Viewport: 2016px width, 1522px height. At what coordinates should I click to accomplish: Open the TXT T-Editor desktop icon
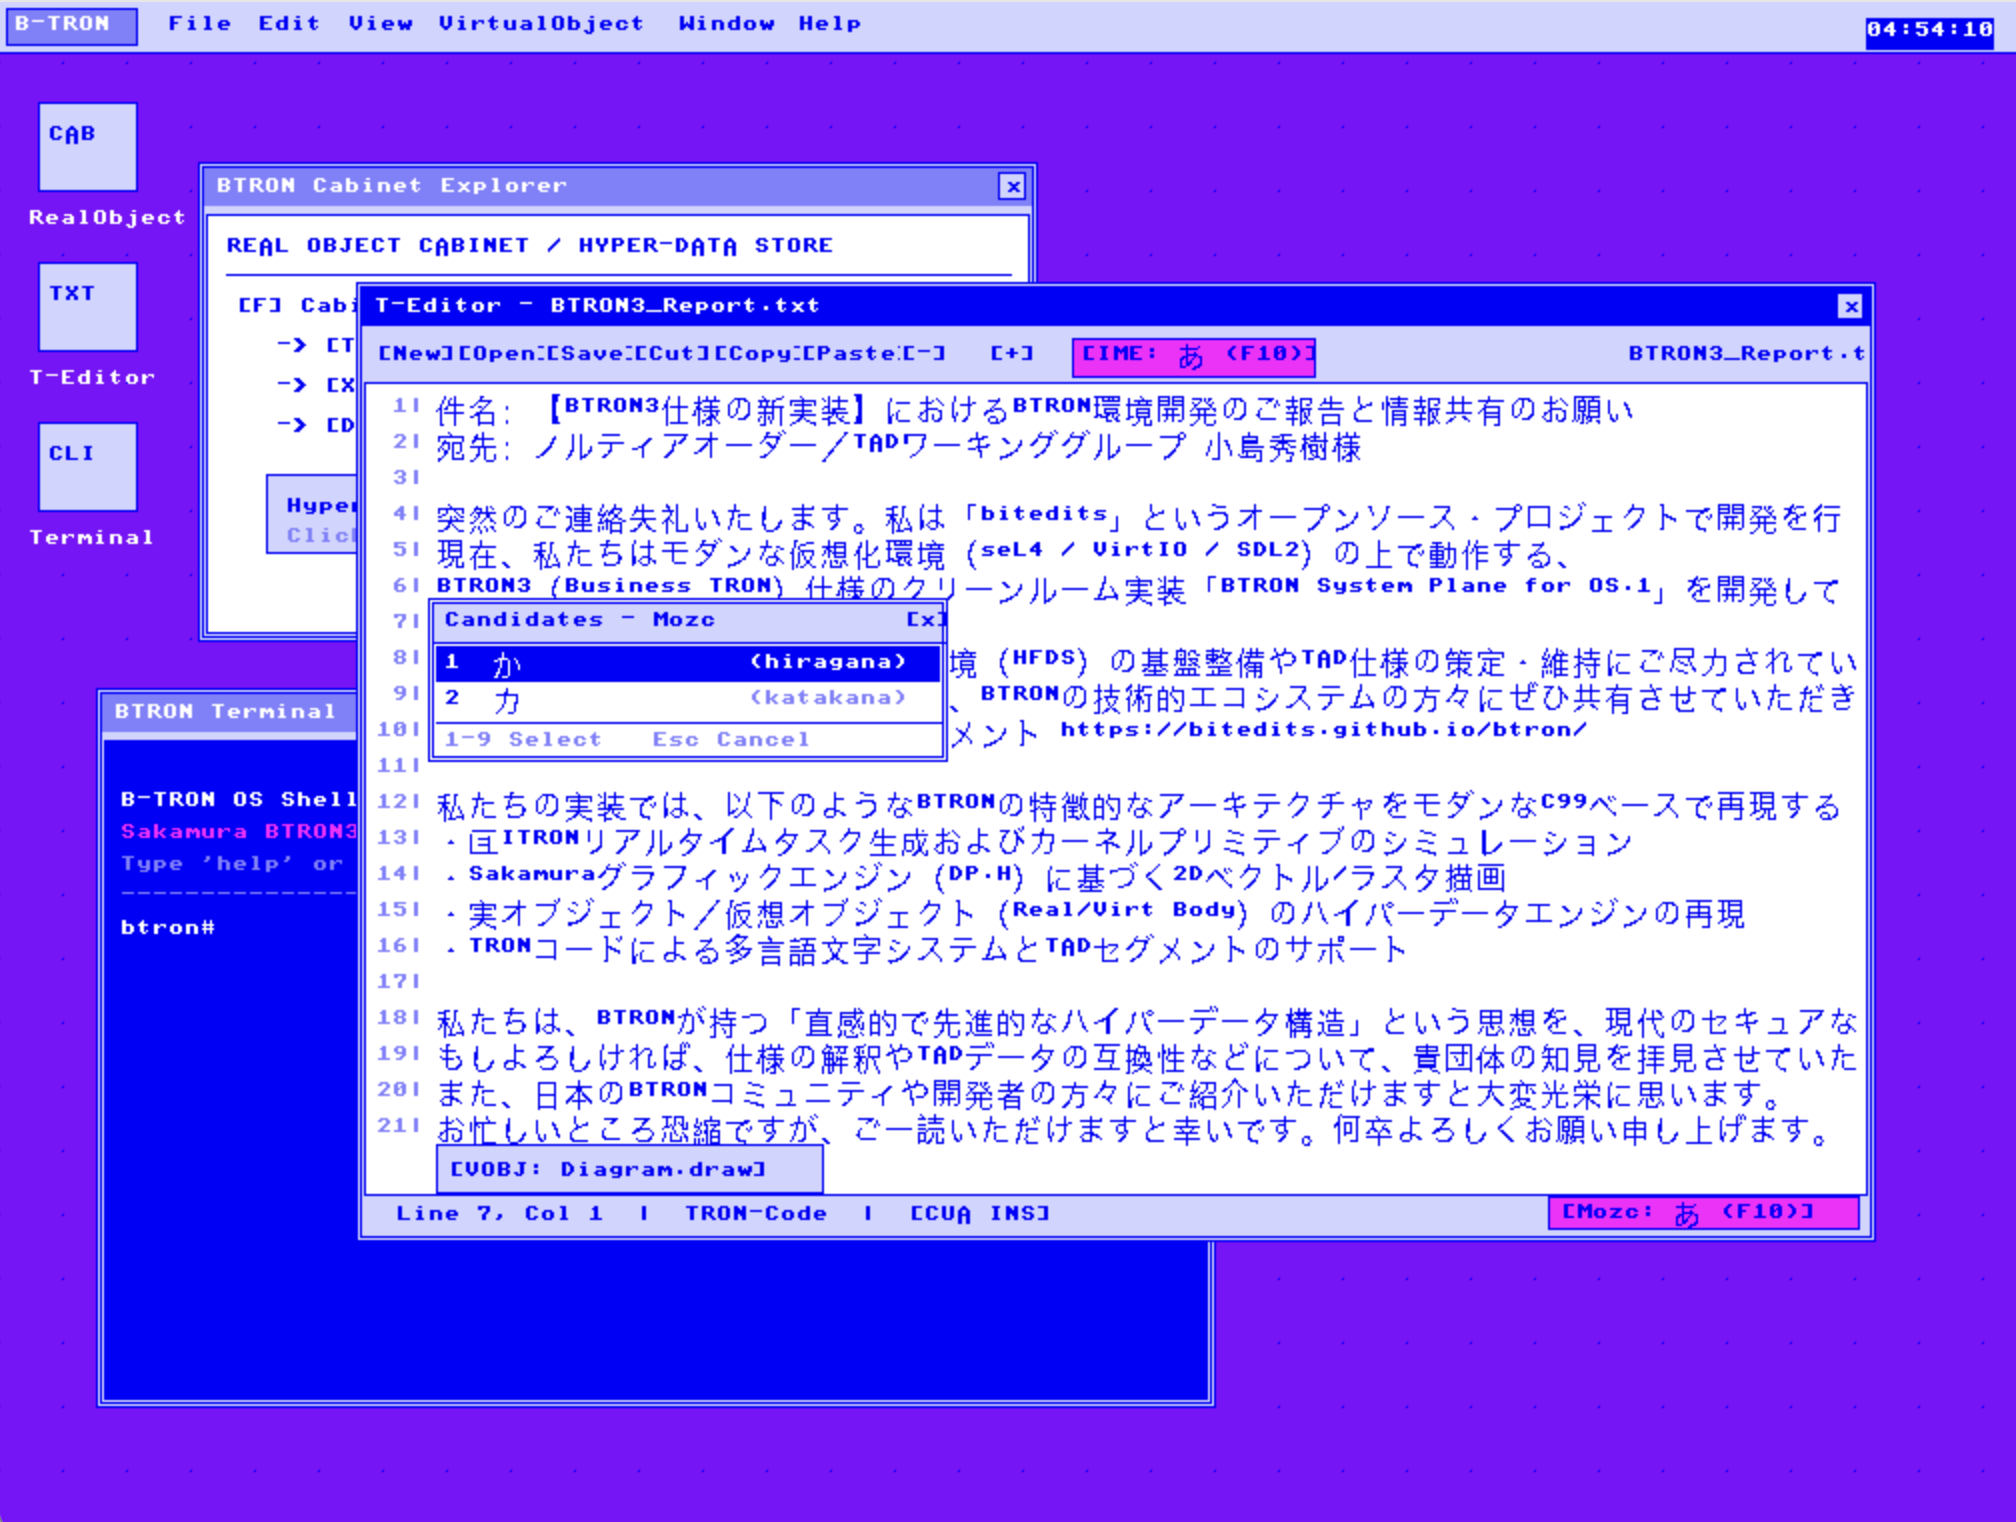(x=88, y=307)
